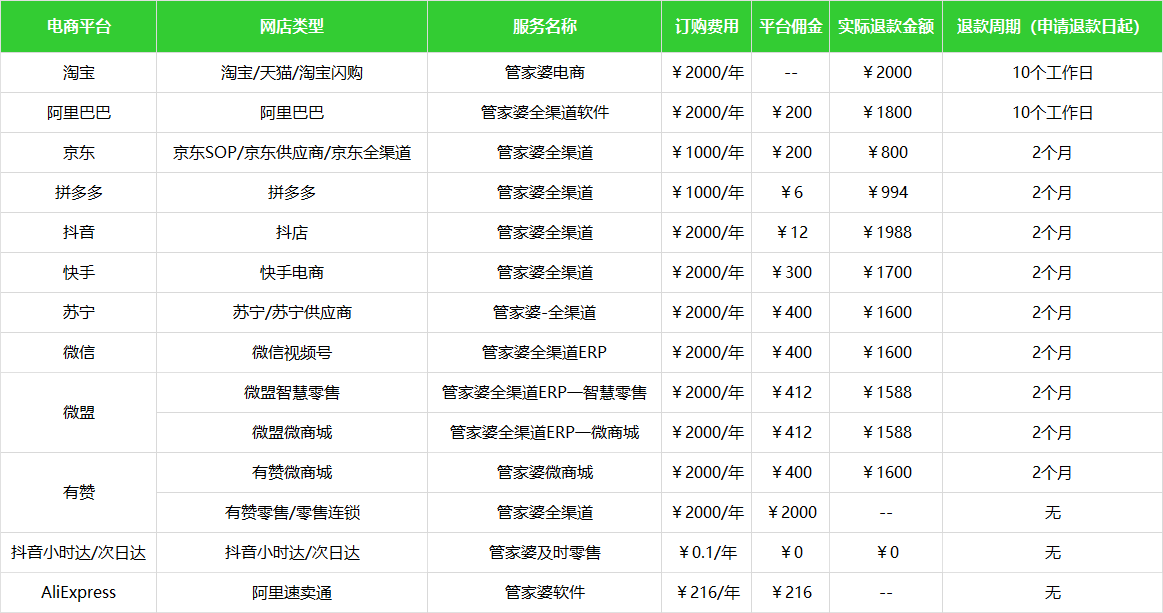Image resolution: width=1163 pixels, height=613 pixels.
Task: Click the ￥0.1/年 subscription fee cell
Action: (706, 553)
